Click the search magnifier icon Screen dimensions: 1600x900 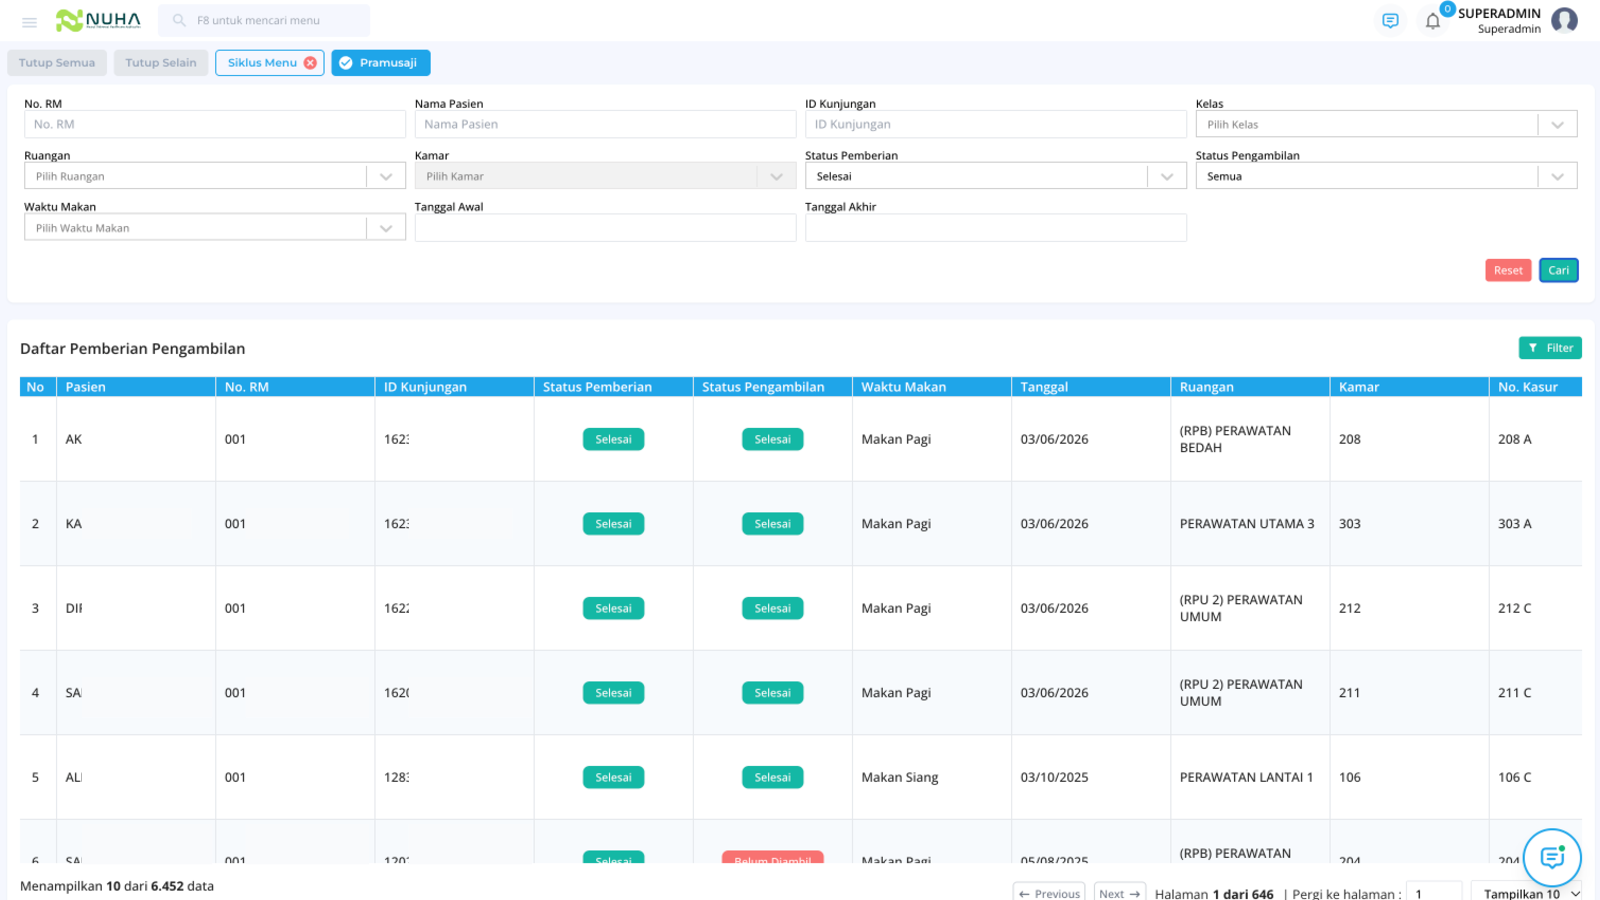point(179,20)
